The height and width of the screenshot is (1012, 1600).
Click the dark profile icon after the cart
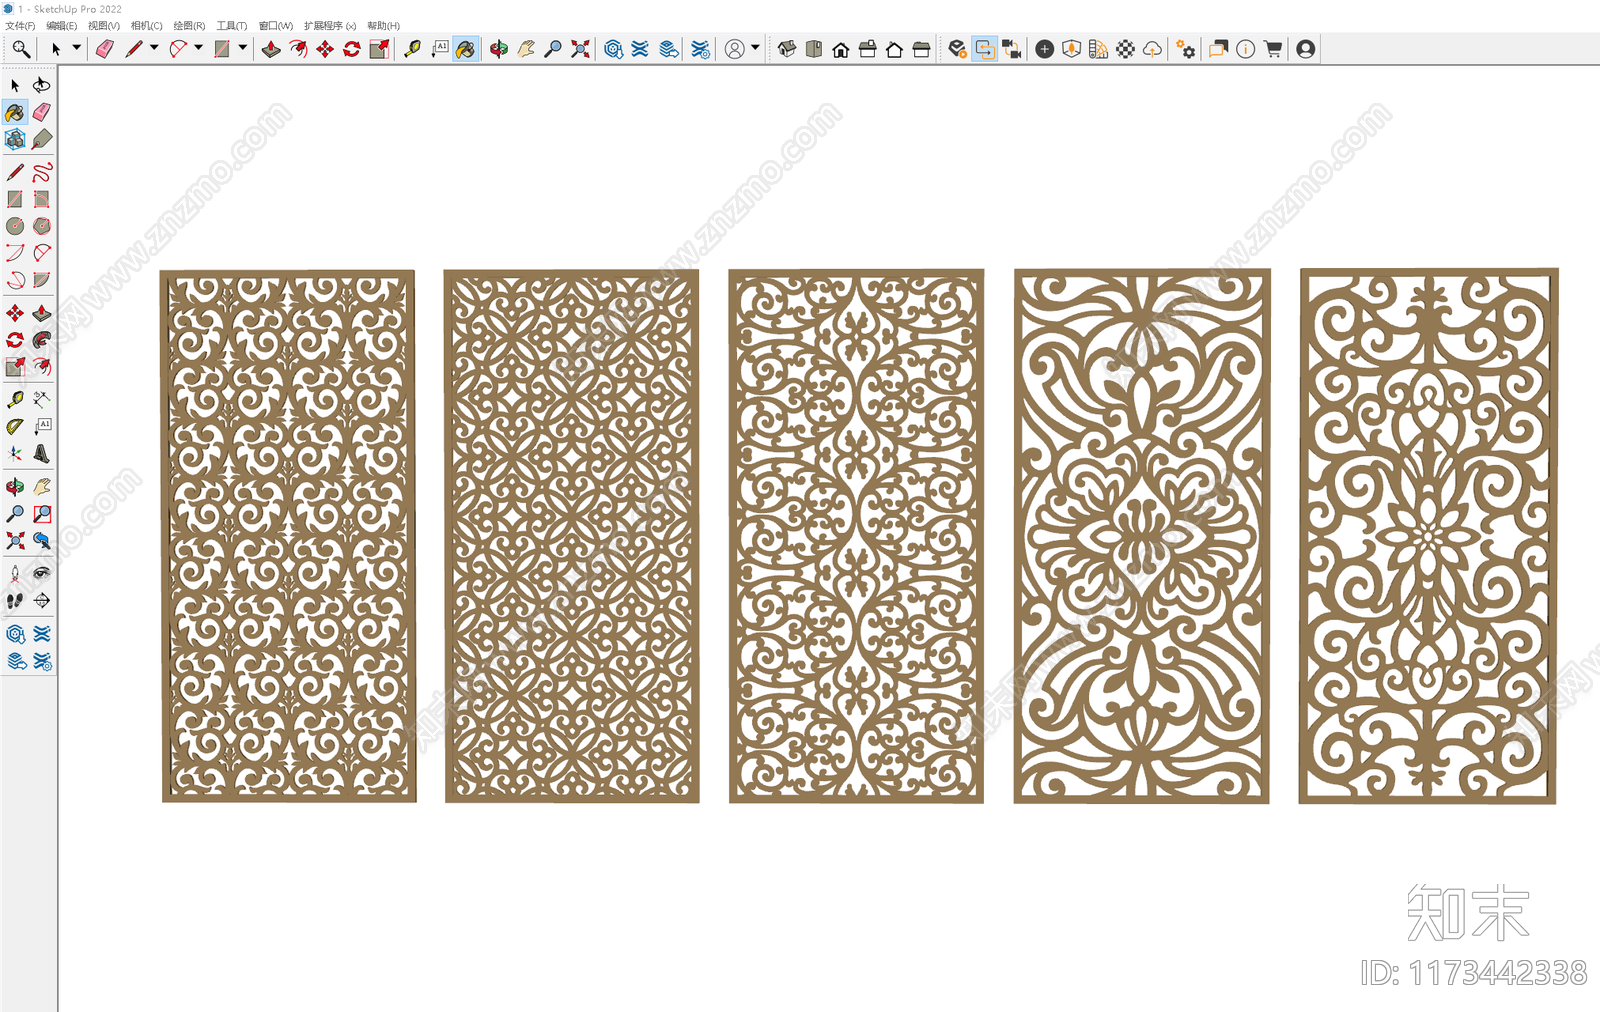pos(1305,49)
